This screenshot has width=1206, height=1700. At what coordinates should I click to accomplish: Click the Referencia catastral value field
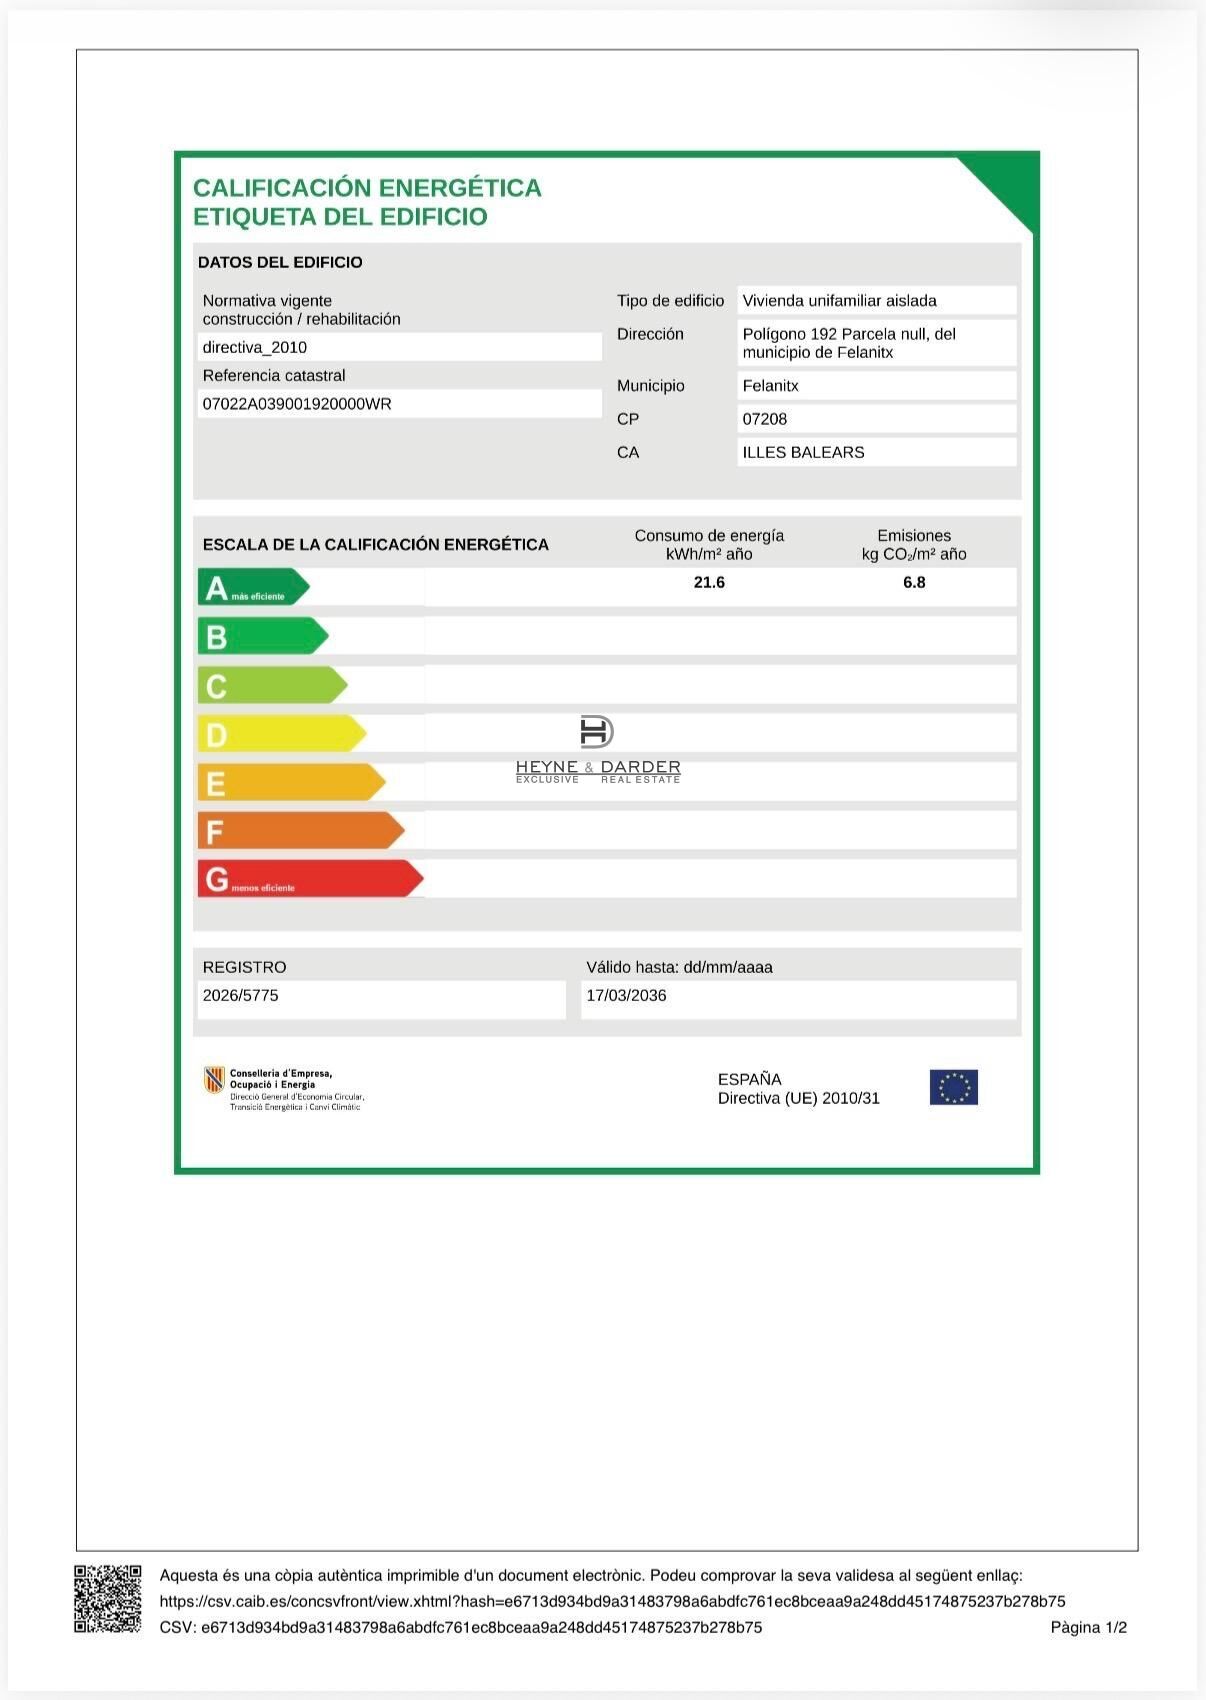click(x=399, y=404)
